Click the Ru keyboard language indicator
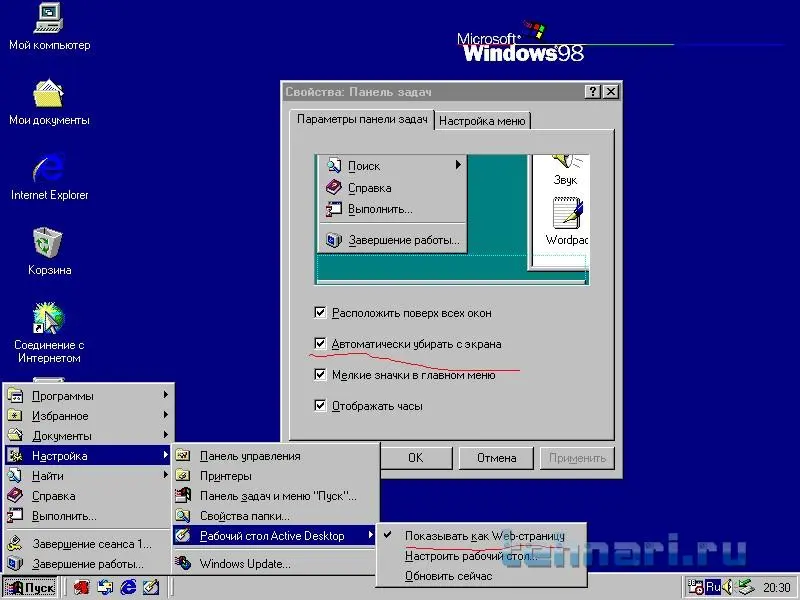800x600 pixels. [713, 587]
